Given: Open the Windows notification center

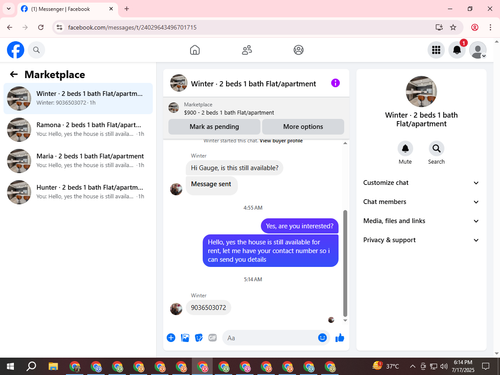Looking at the screenshot, I should coord(486,367).
